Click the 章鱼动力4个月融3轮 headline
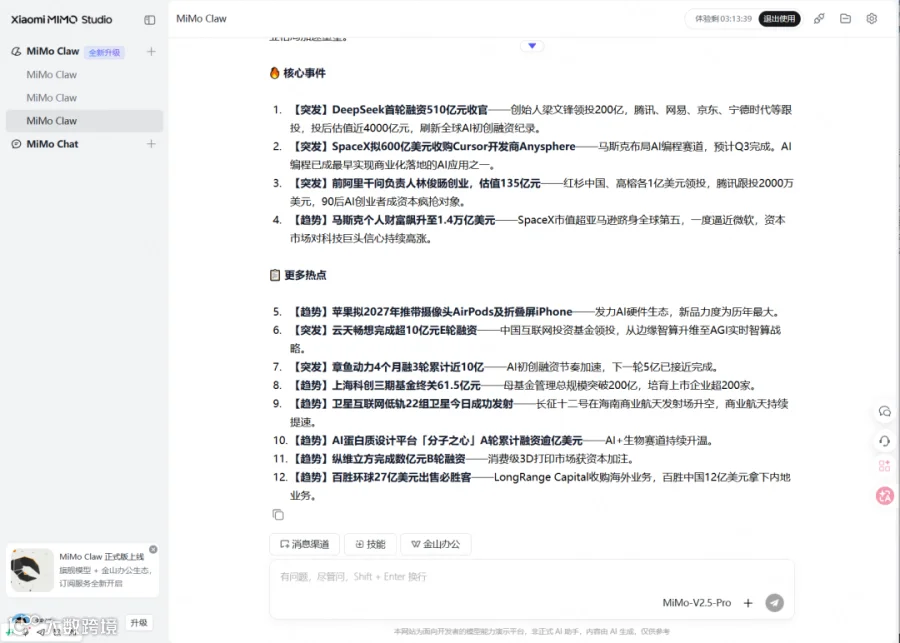The image size is (900, 643). pyautogui.click(x=408, y=367)
